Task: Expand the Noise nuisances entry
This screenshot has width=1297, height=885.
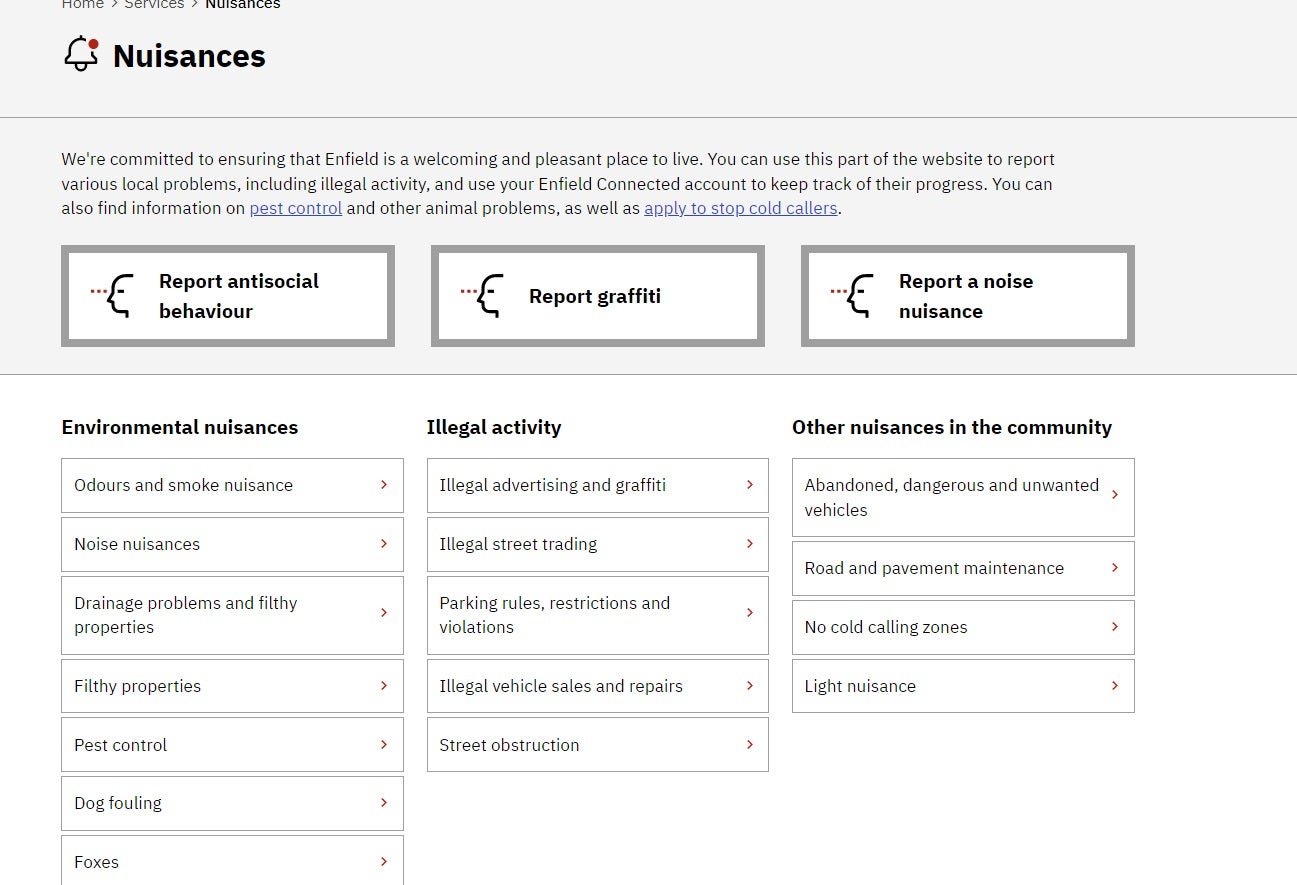Action: (x=232, y=544)
